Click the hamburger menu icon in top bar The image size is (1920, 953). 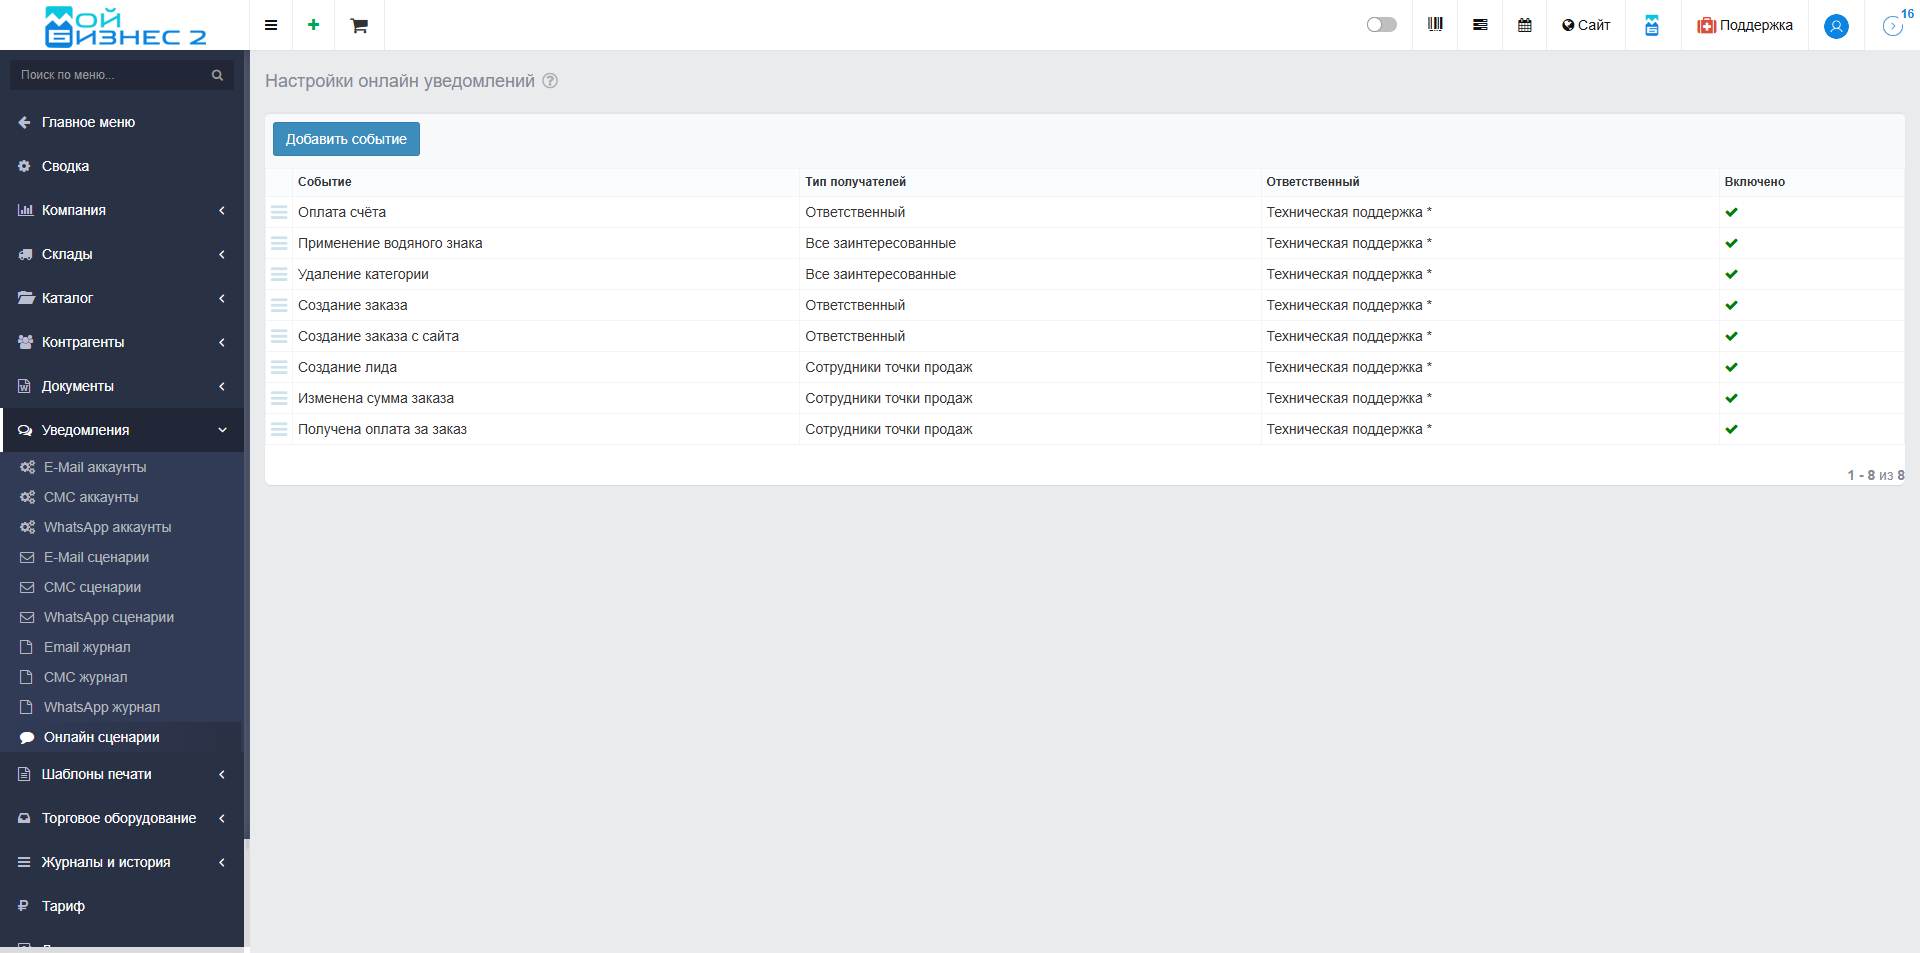(x=270, y=25)
